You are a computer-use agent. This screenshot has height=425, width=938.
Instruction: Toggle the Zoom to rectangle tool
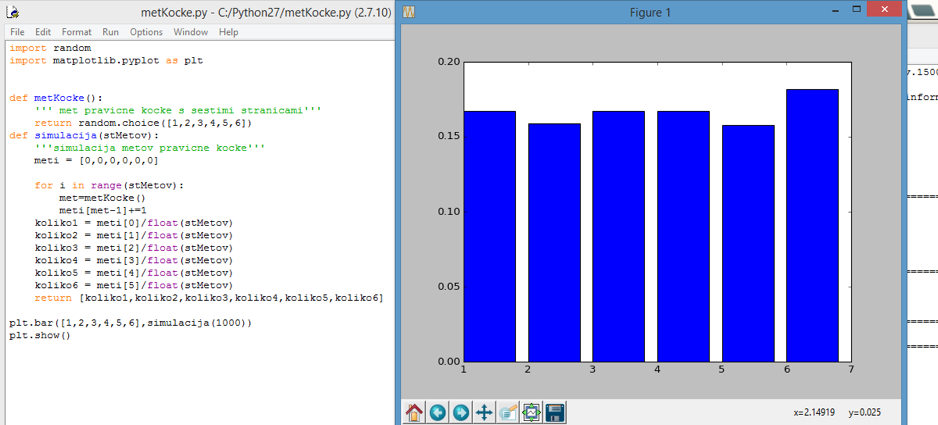click(508, 412)
